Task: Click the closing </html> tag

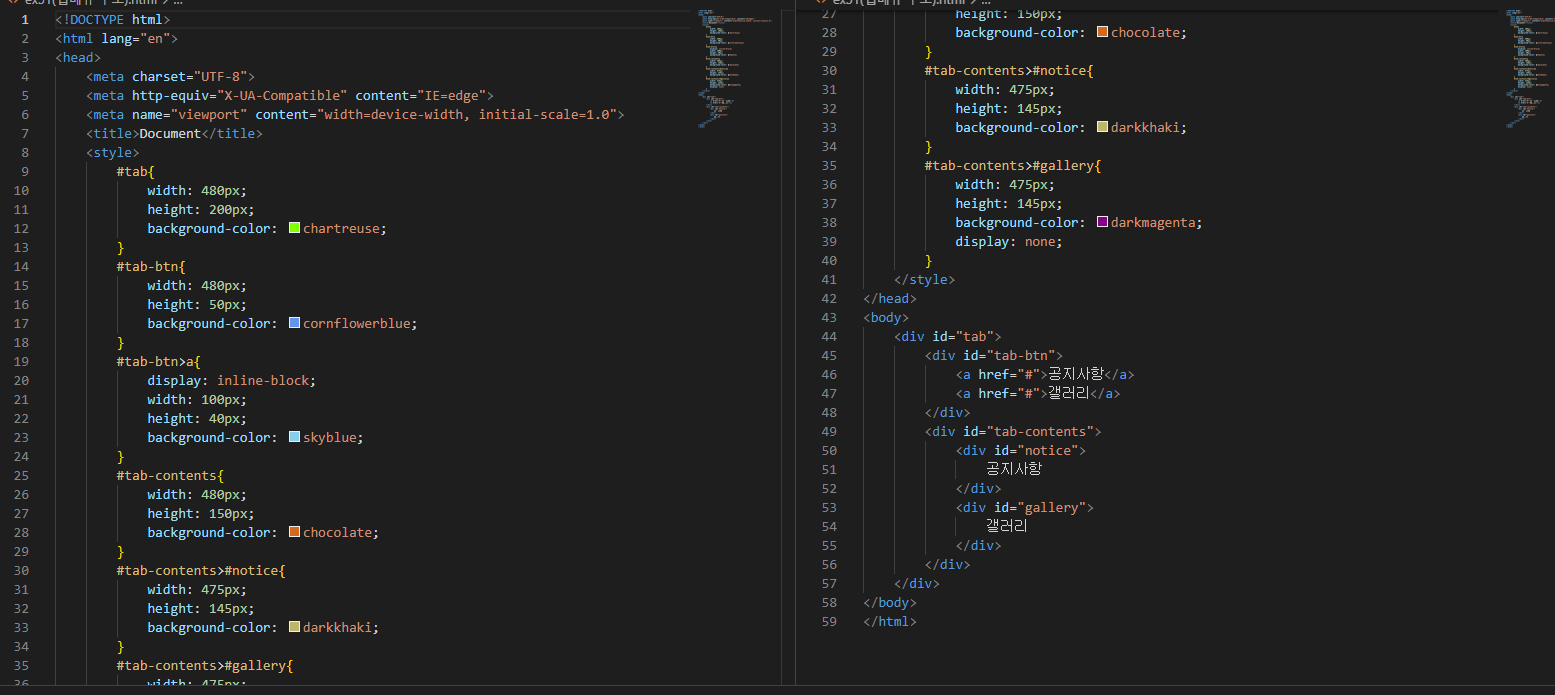Action: [890, 621]
